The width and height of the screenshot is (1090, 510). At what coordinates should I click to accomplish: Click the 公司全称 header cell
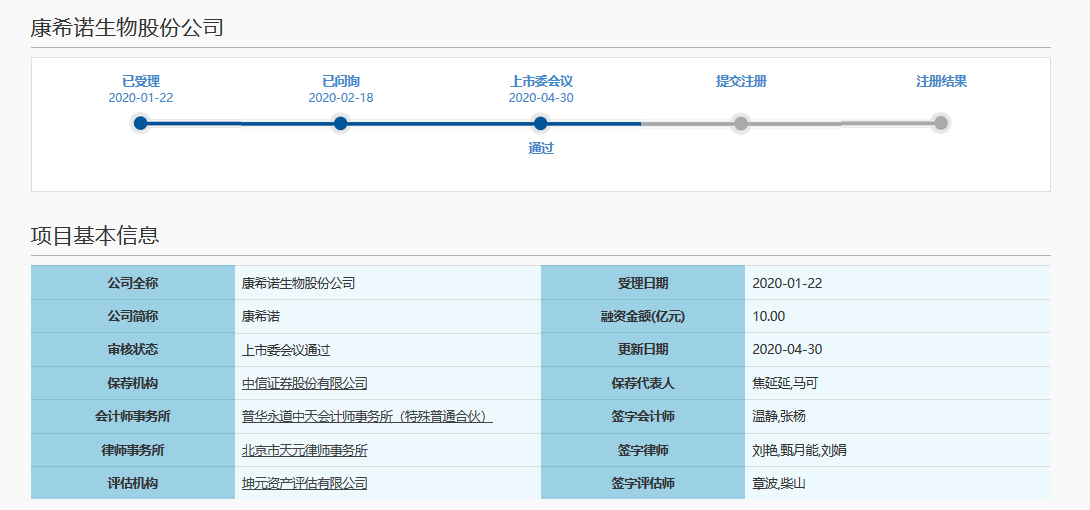point(133,283)
